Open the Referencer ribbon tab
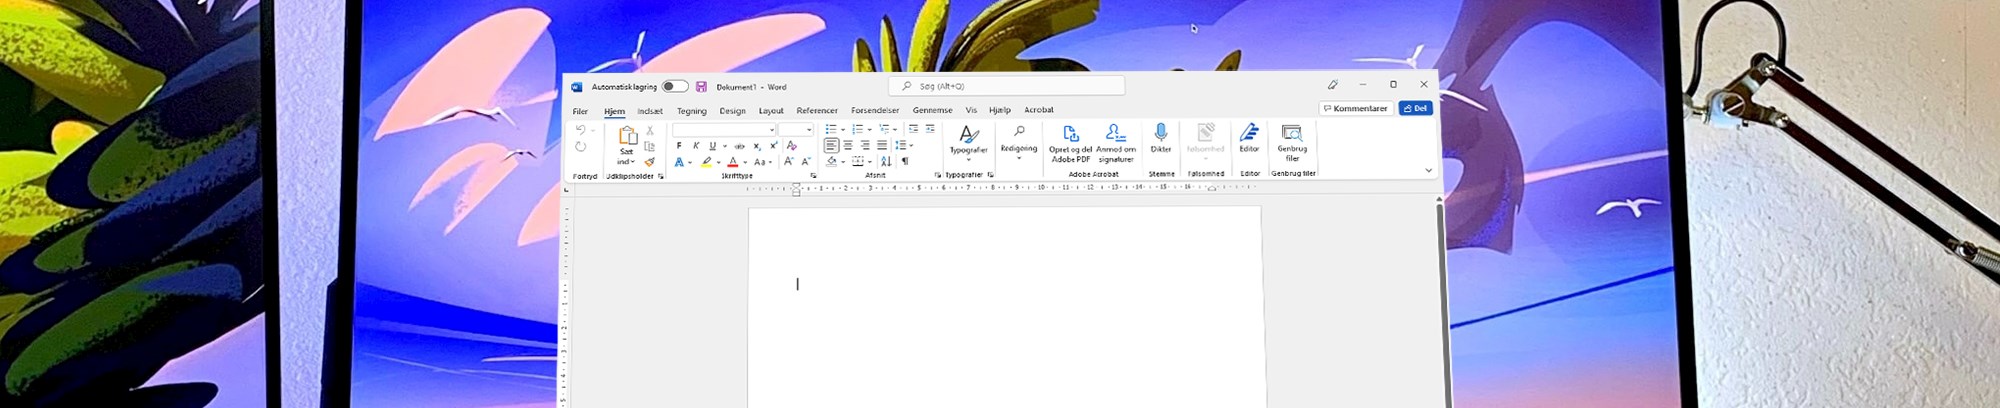 click(817, 111)
